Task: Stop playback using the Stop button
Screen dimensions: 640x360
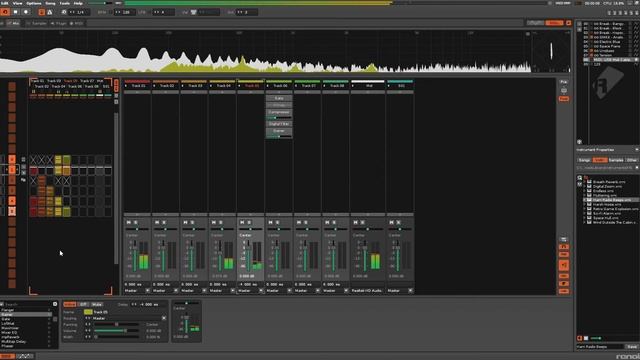Action: (16, 12)
